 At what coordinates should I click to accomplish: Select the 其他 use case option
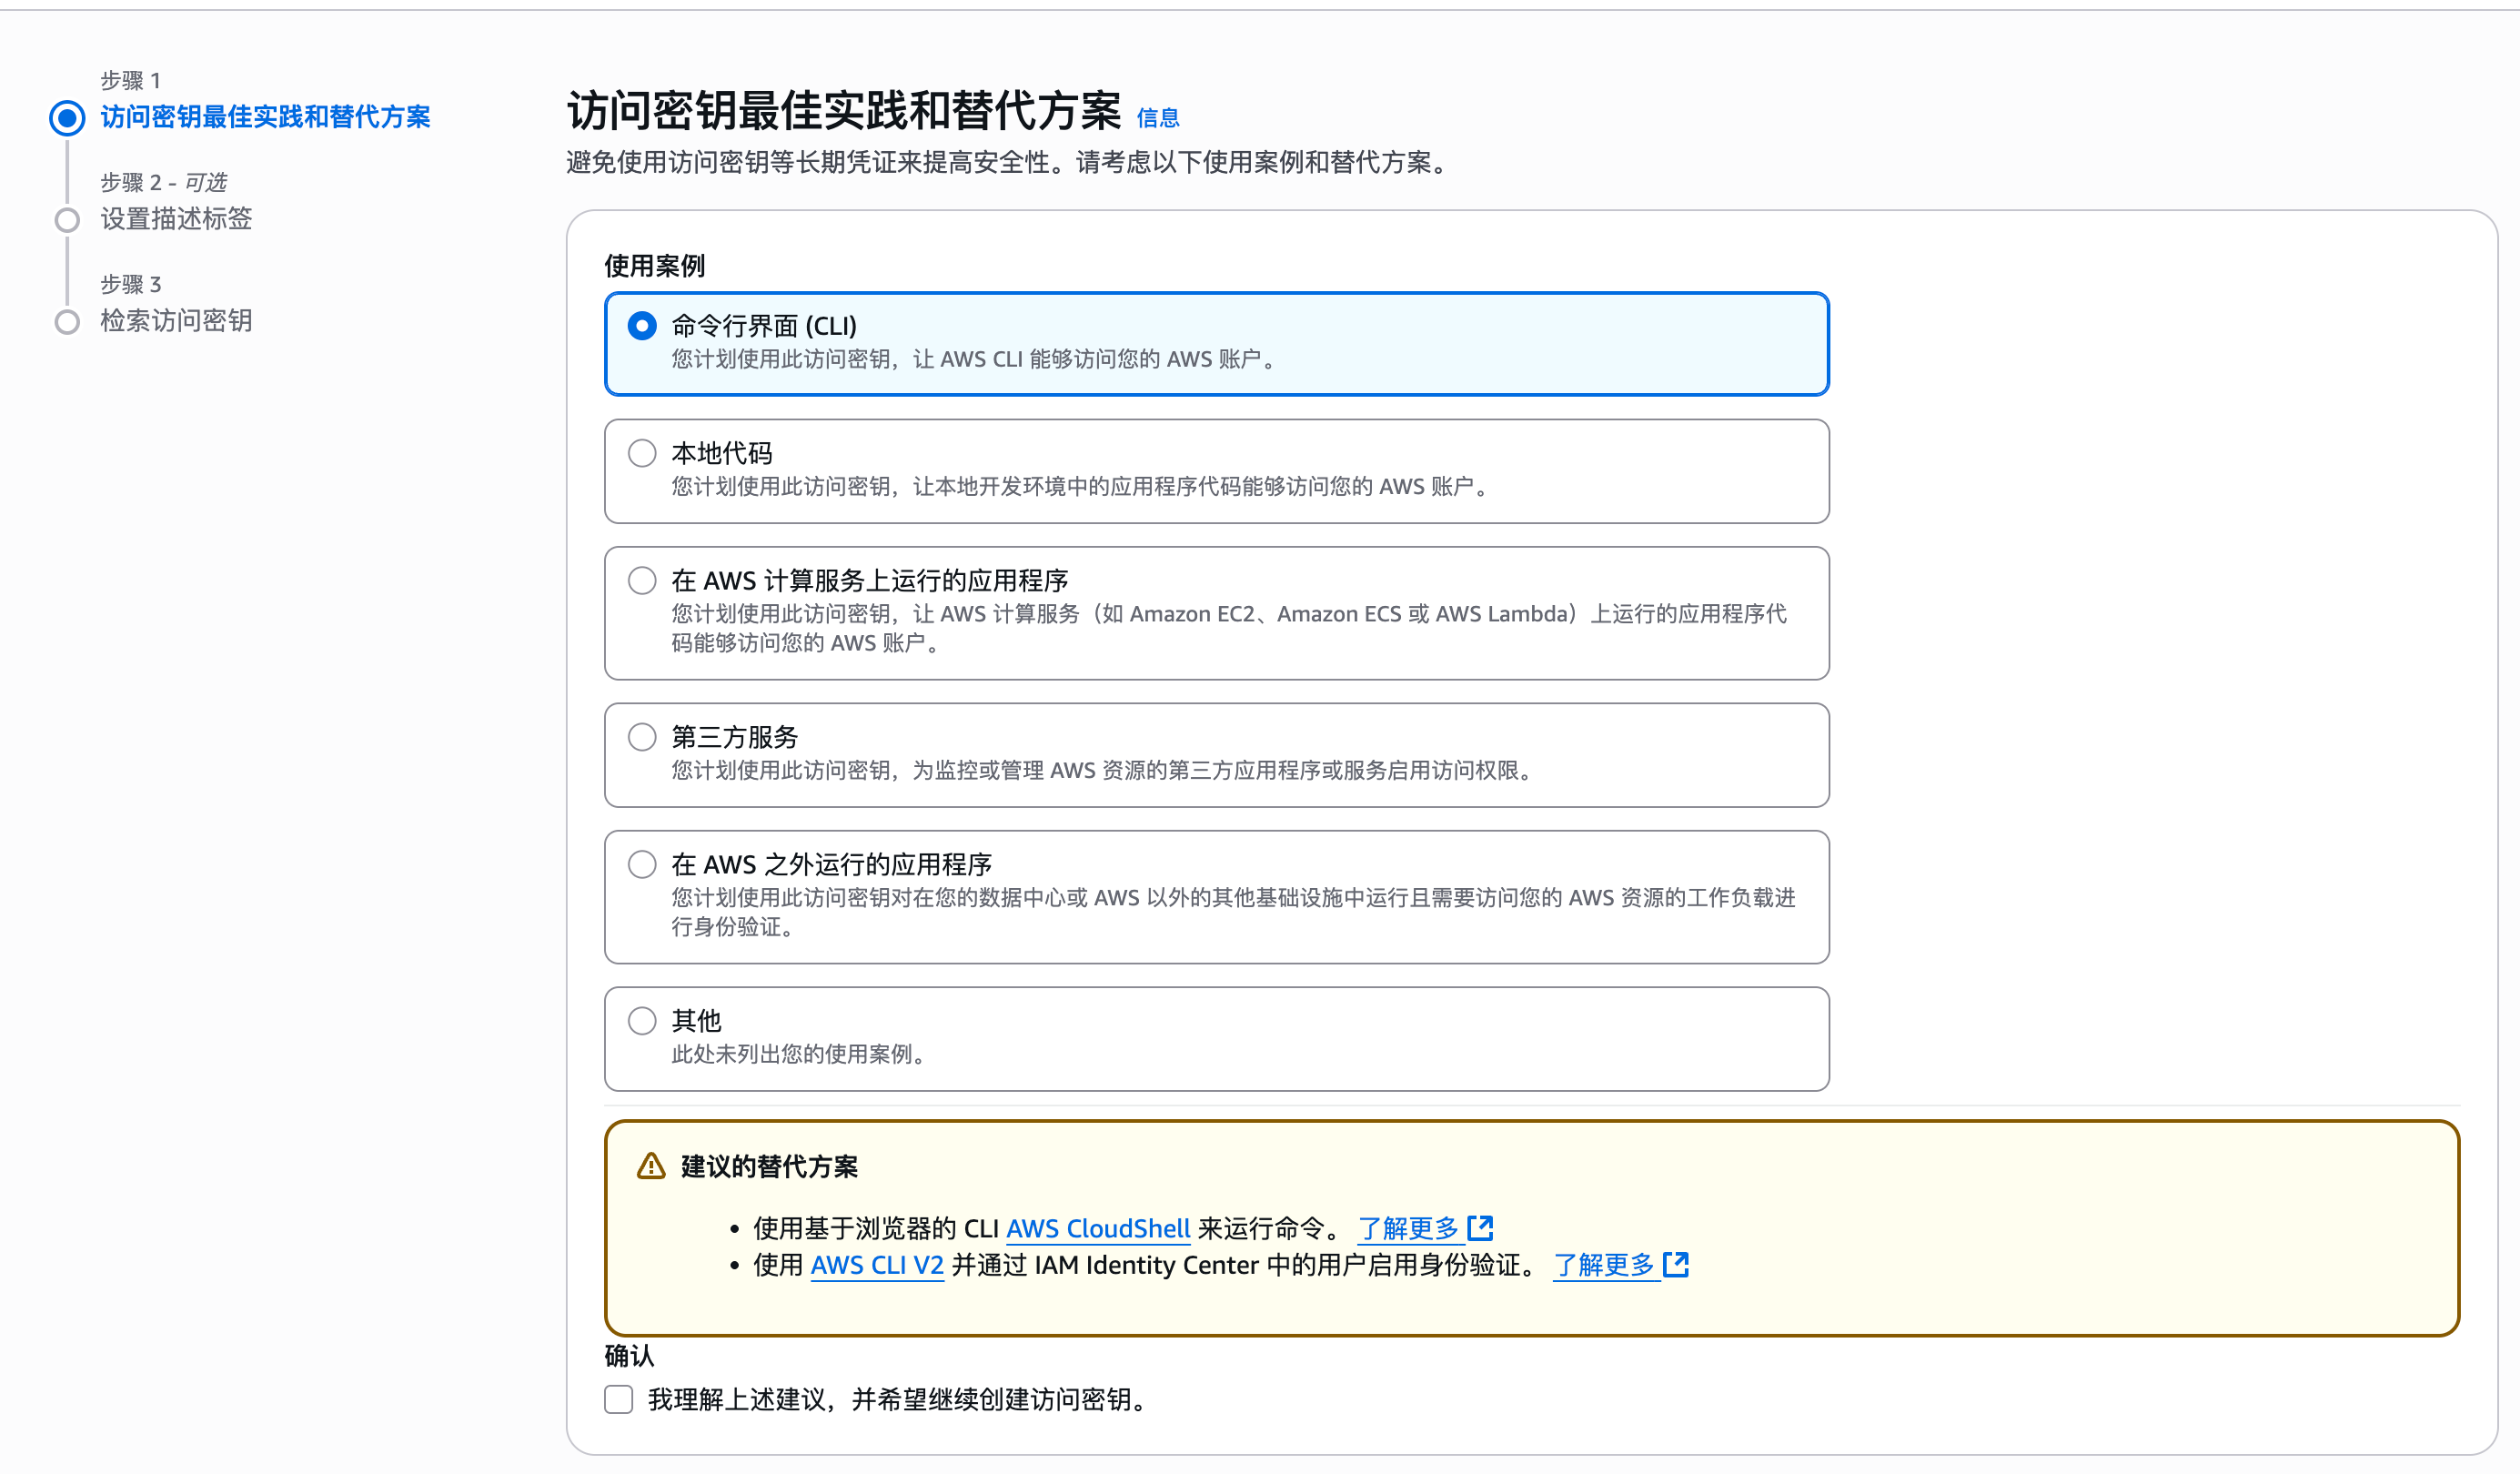coord(642,1020)
